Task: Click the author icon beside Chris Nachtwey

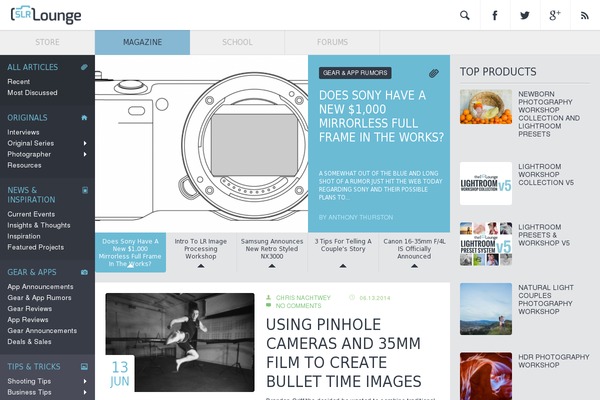Action: [269, 297]
